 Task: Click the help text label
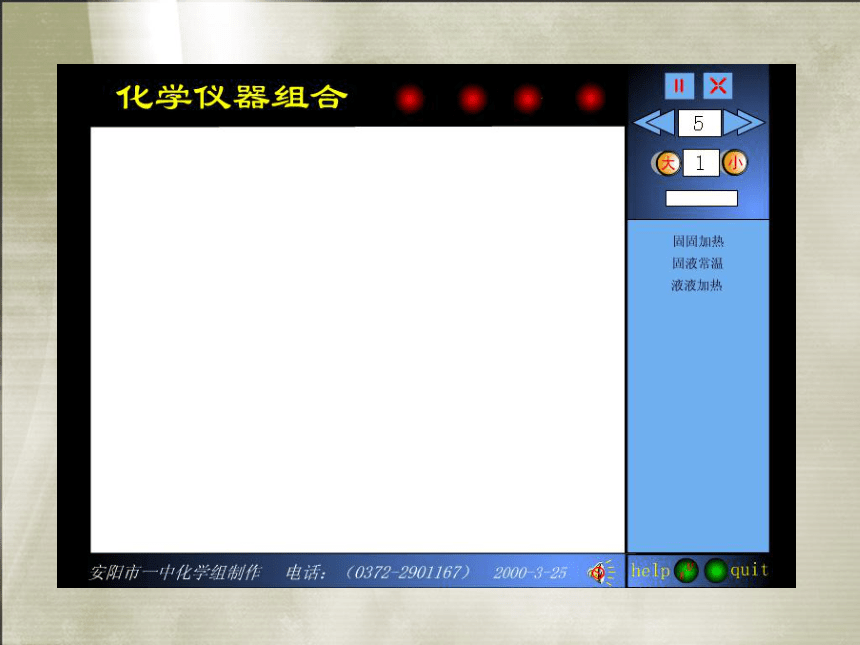coord(650,571)
